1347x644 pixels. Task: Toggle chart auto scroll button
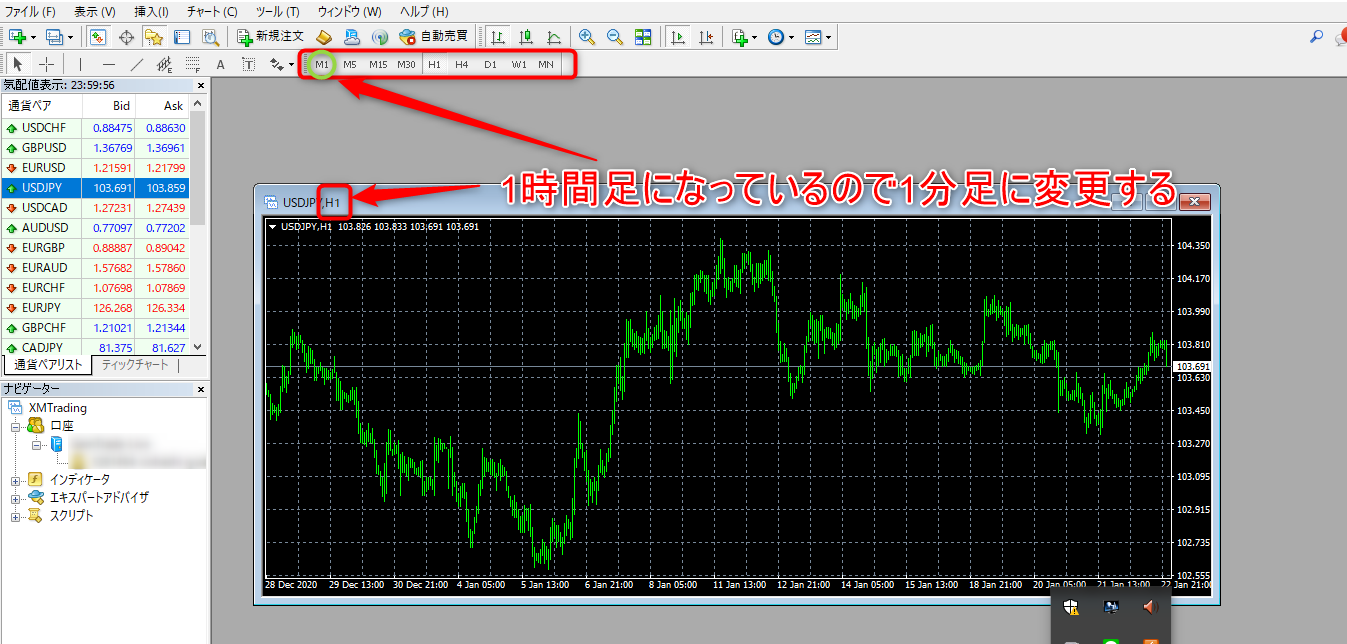[x=678, y=37]
